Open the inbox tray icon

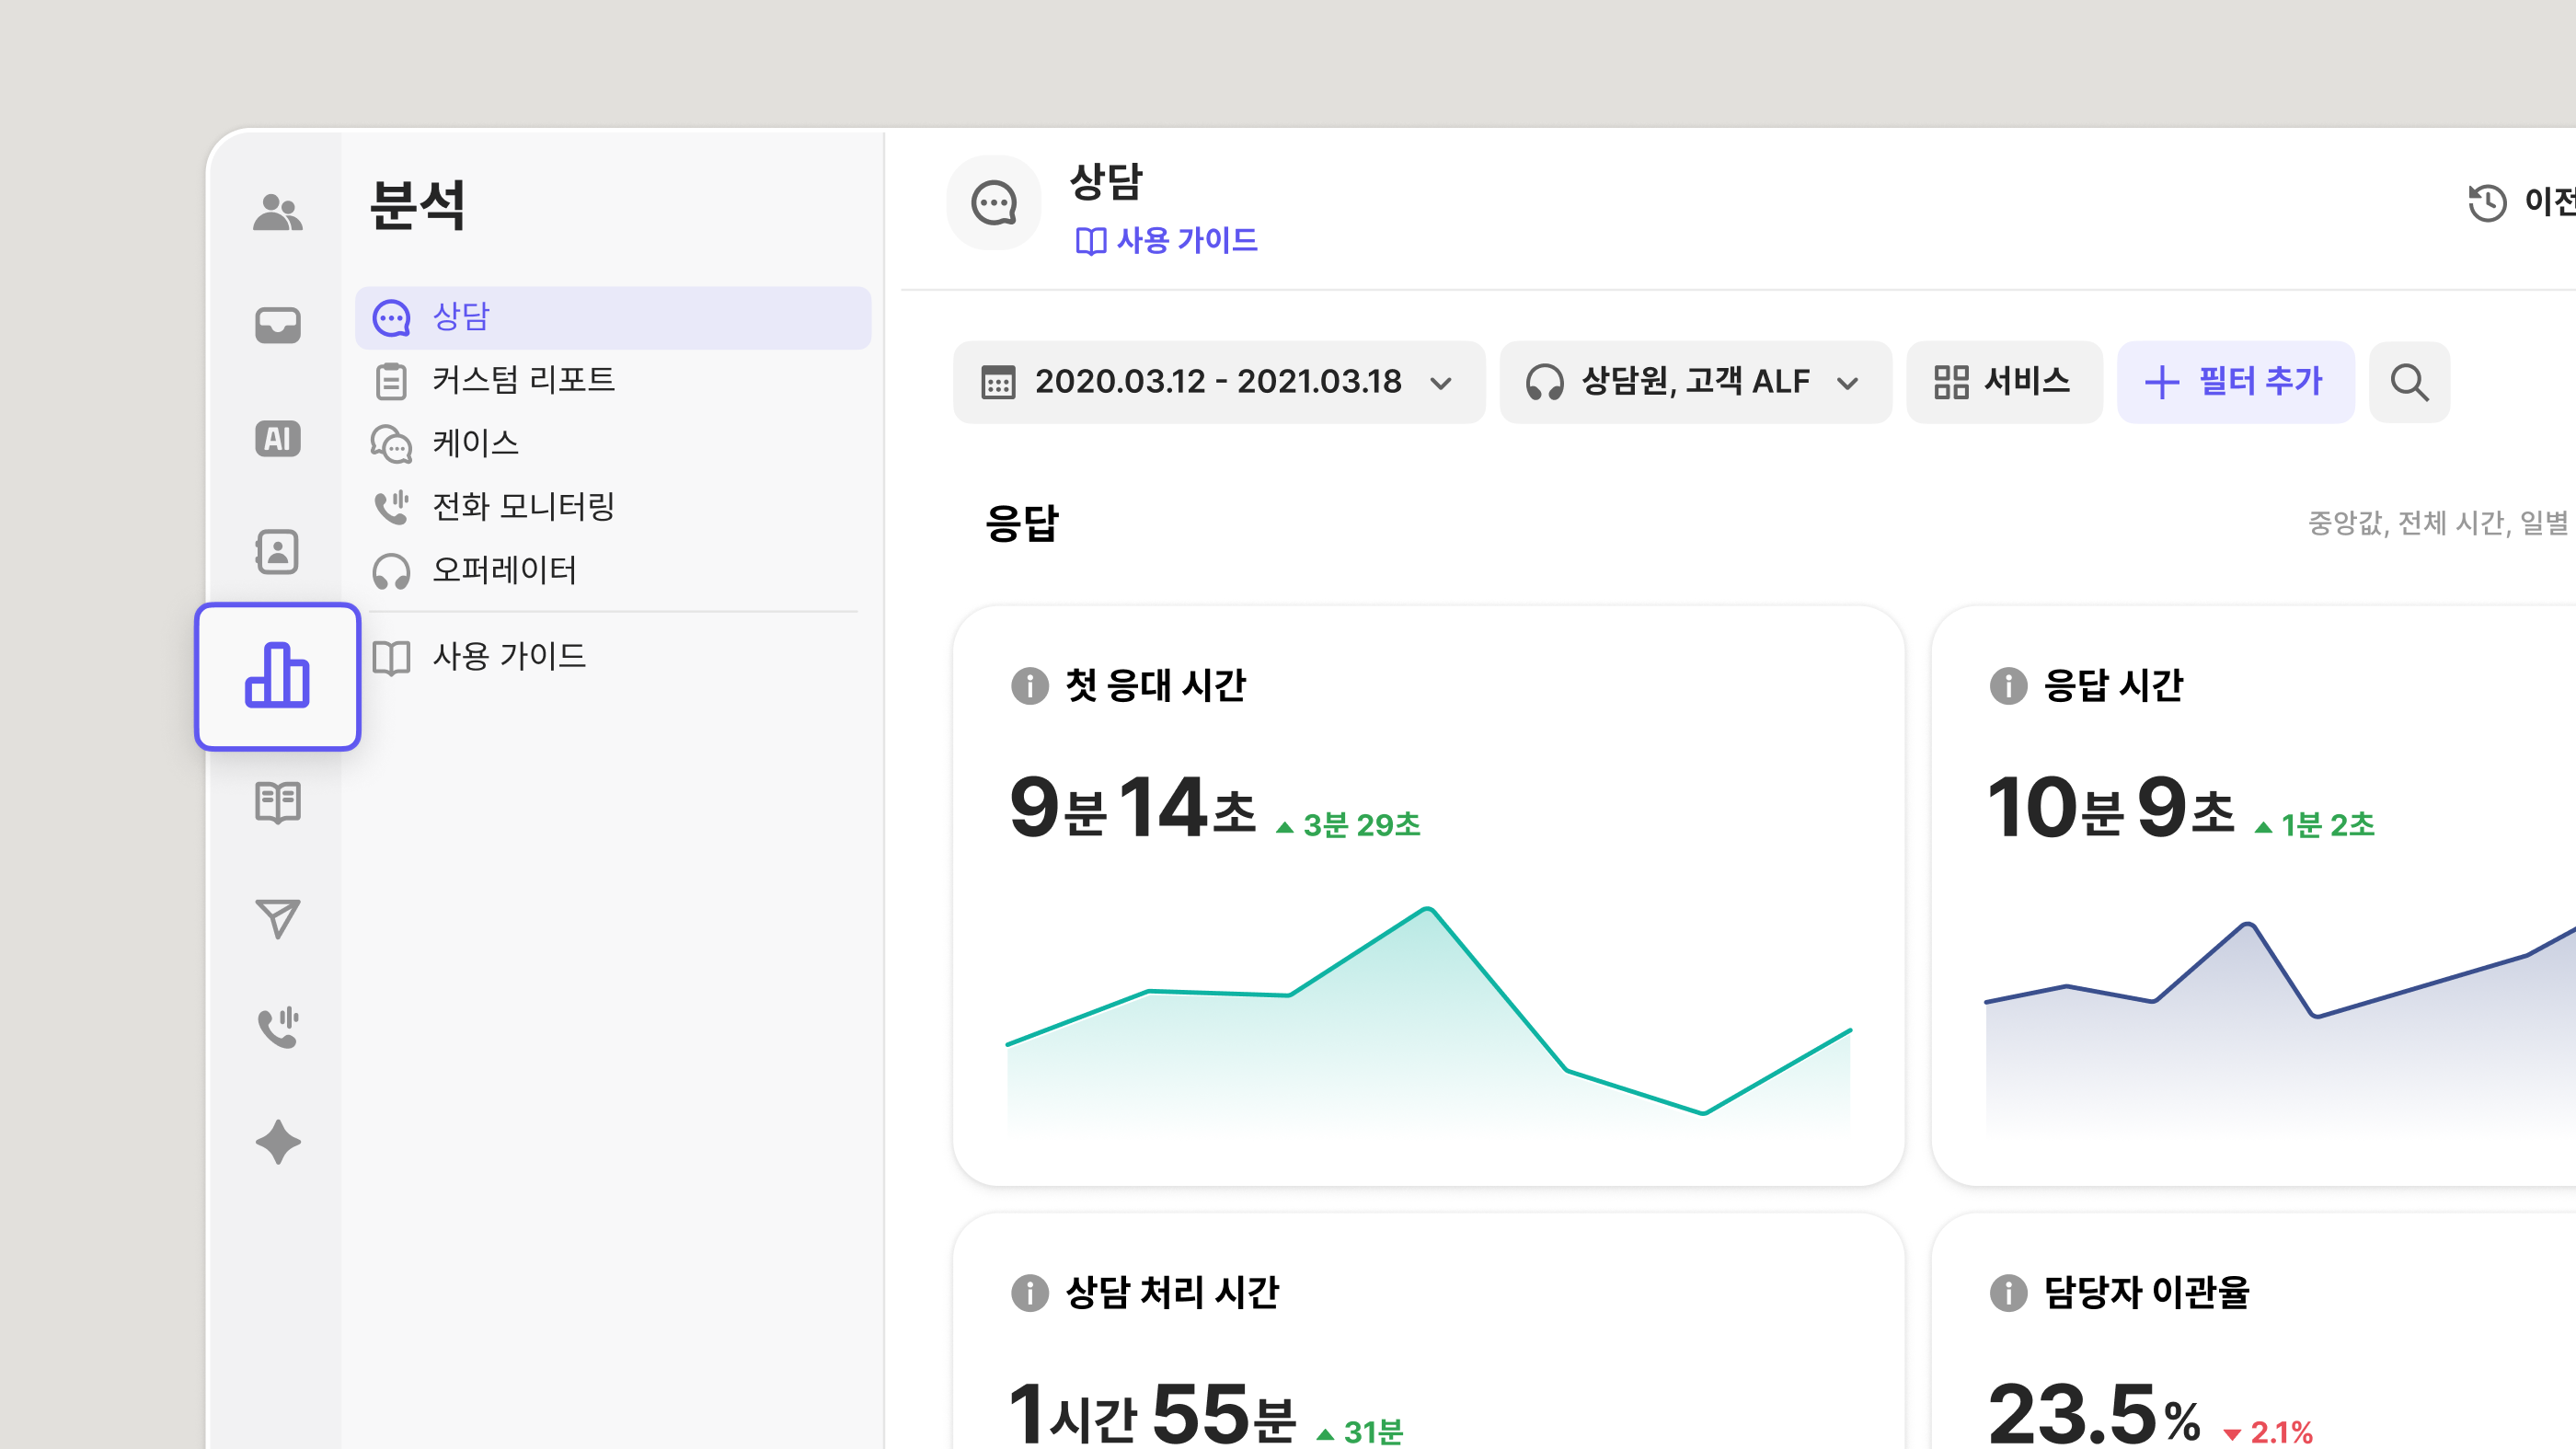pyautogui.click(x=277, y=325)
